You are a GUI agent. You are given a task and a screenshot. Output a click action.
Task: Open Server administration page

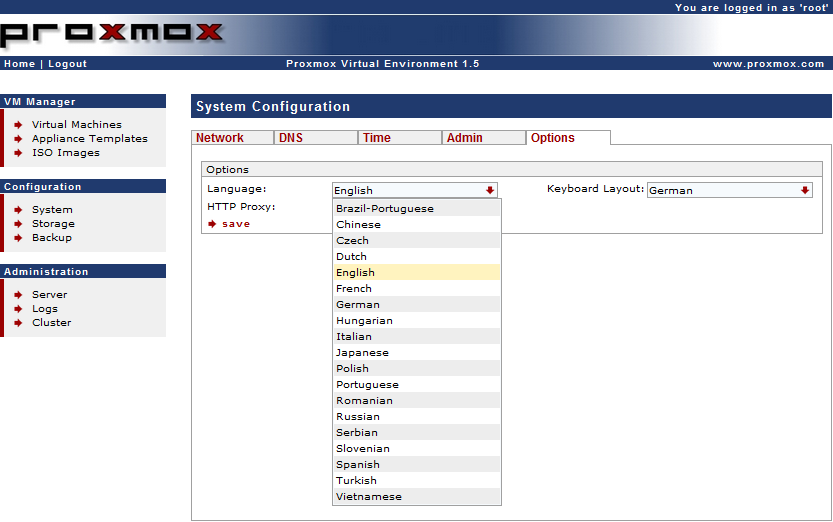pyautogui.click(x=49, y=295)
